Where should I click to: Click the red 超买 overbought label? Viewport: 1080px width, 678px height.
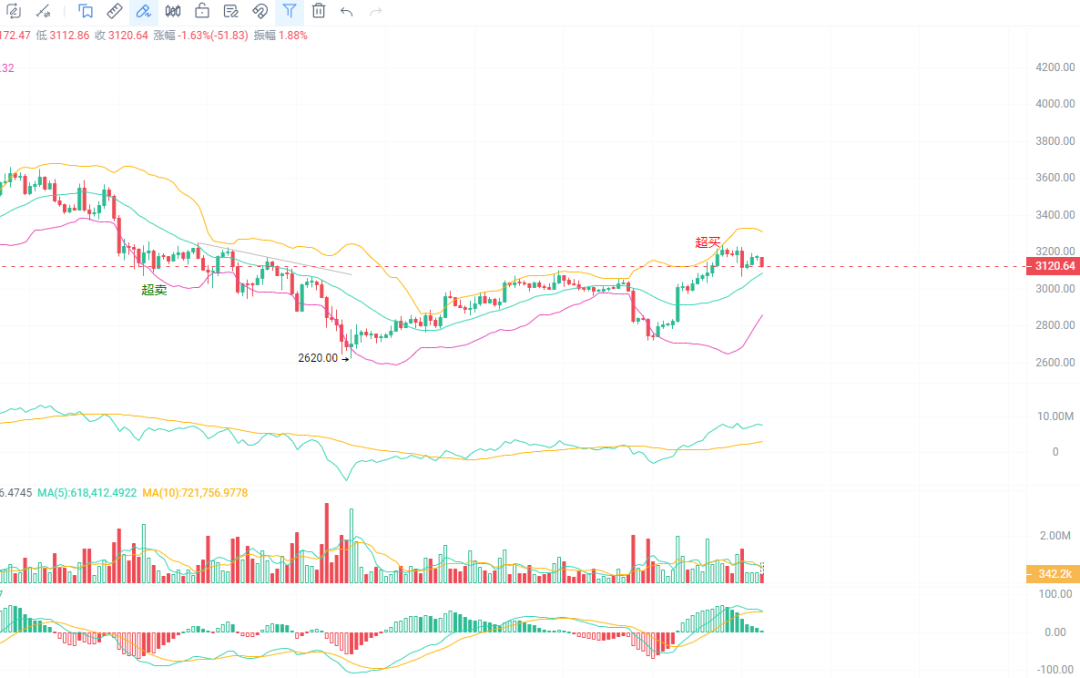(707, 242)
